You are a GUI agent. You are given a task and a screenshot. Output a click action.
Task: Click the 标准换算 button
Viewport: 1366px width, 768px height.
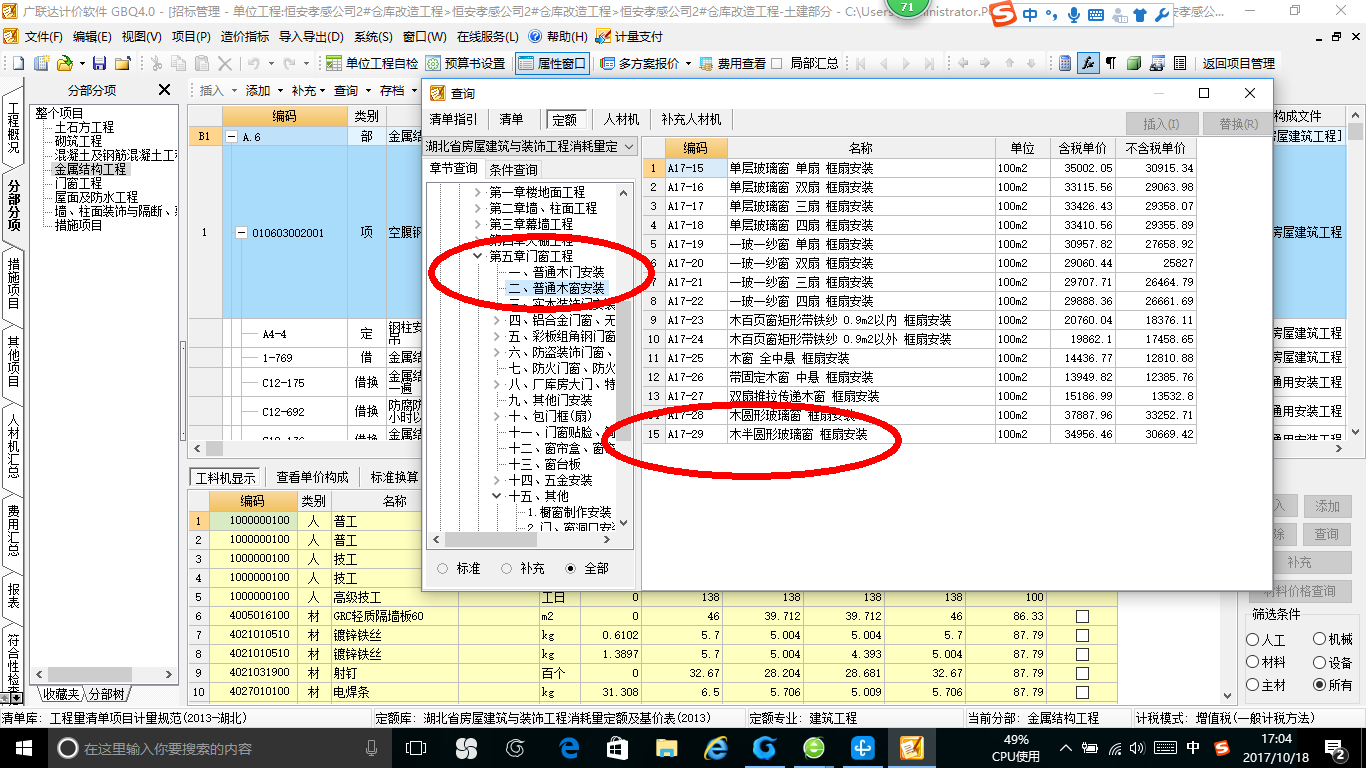pos(395,477)
